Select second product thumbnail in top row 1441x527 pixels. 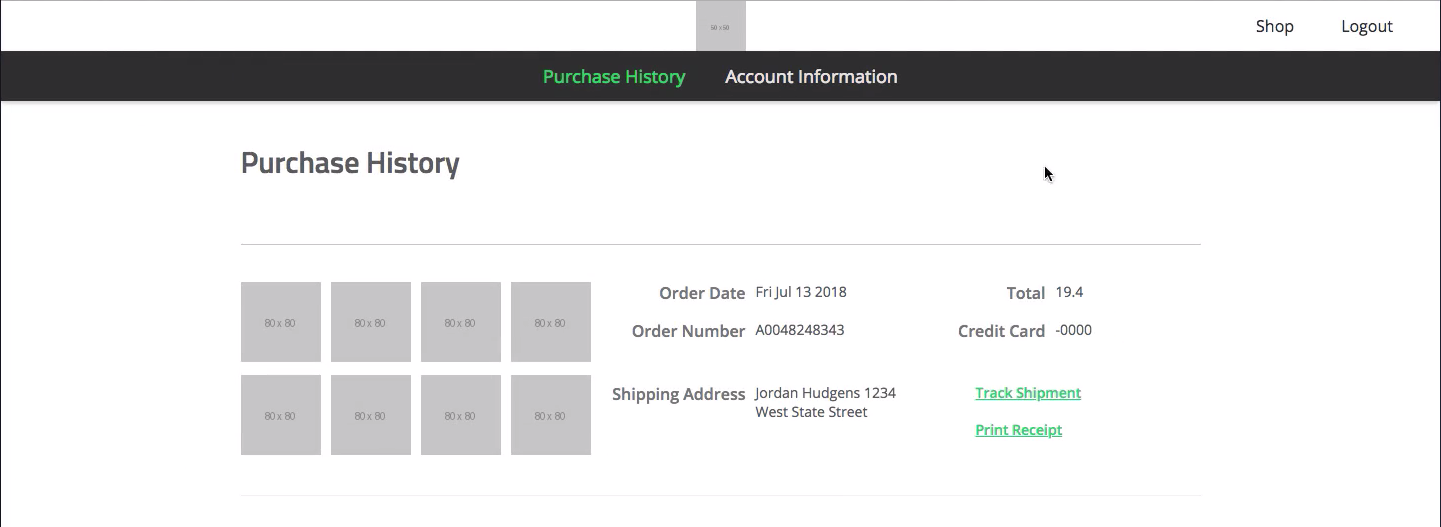tap(370, 322)
